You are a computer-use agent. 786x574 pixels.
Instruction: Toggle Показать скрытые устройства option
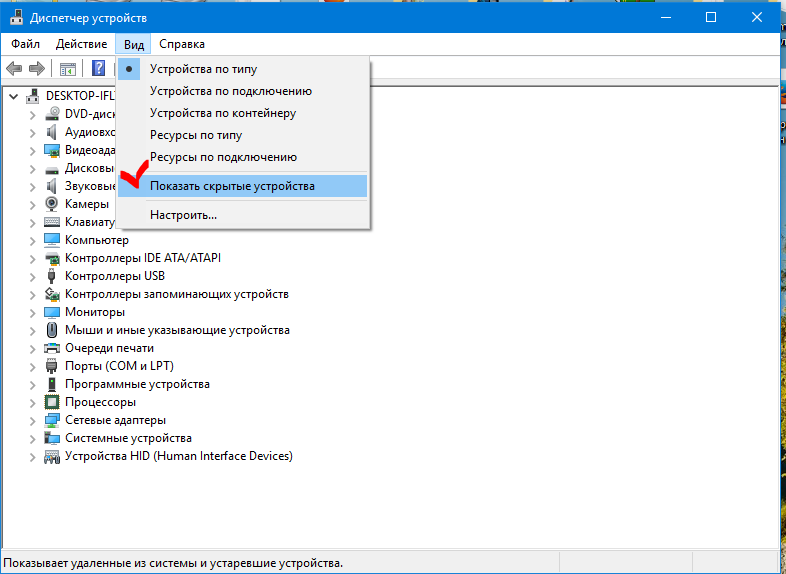tap(243, 186)
